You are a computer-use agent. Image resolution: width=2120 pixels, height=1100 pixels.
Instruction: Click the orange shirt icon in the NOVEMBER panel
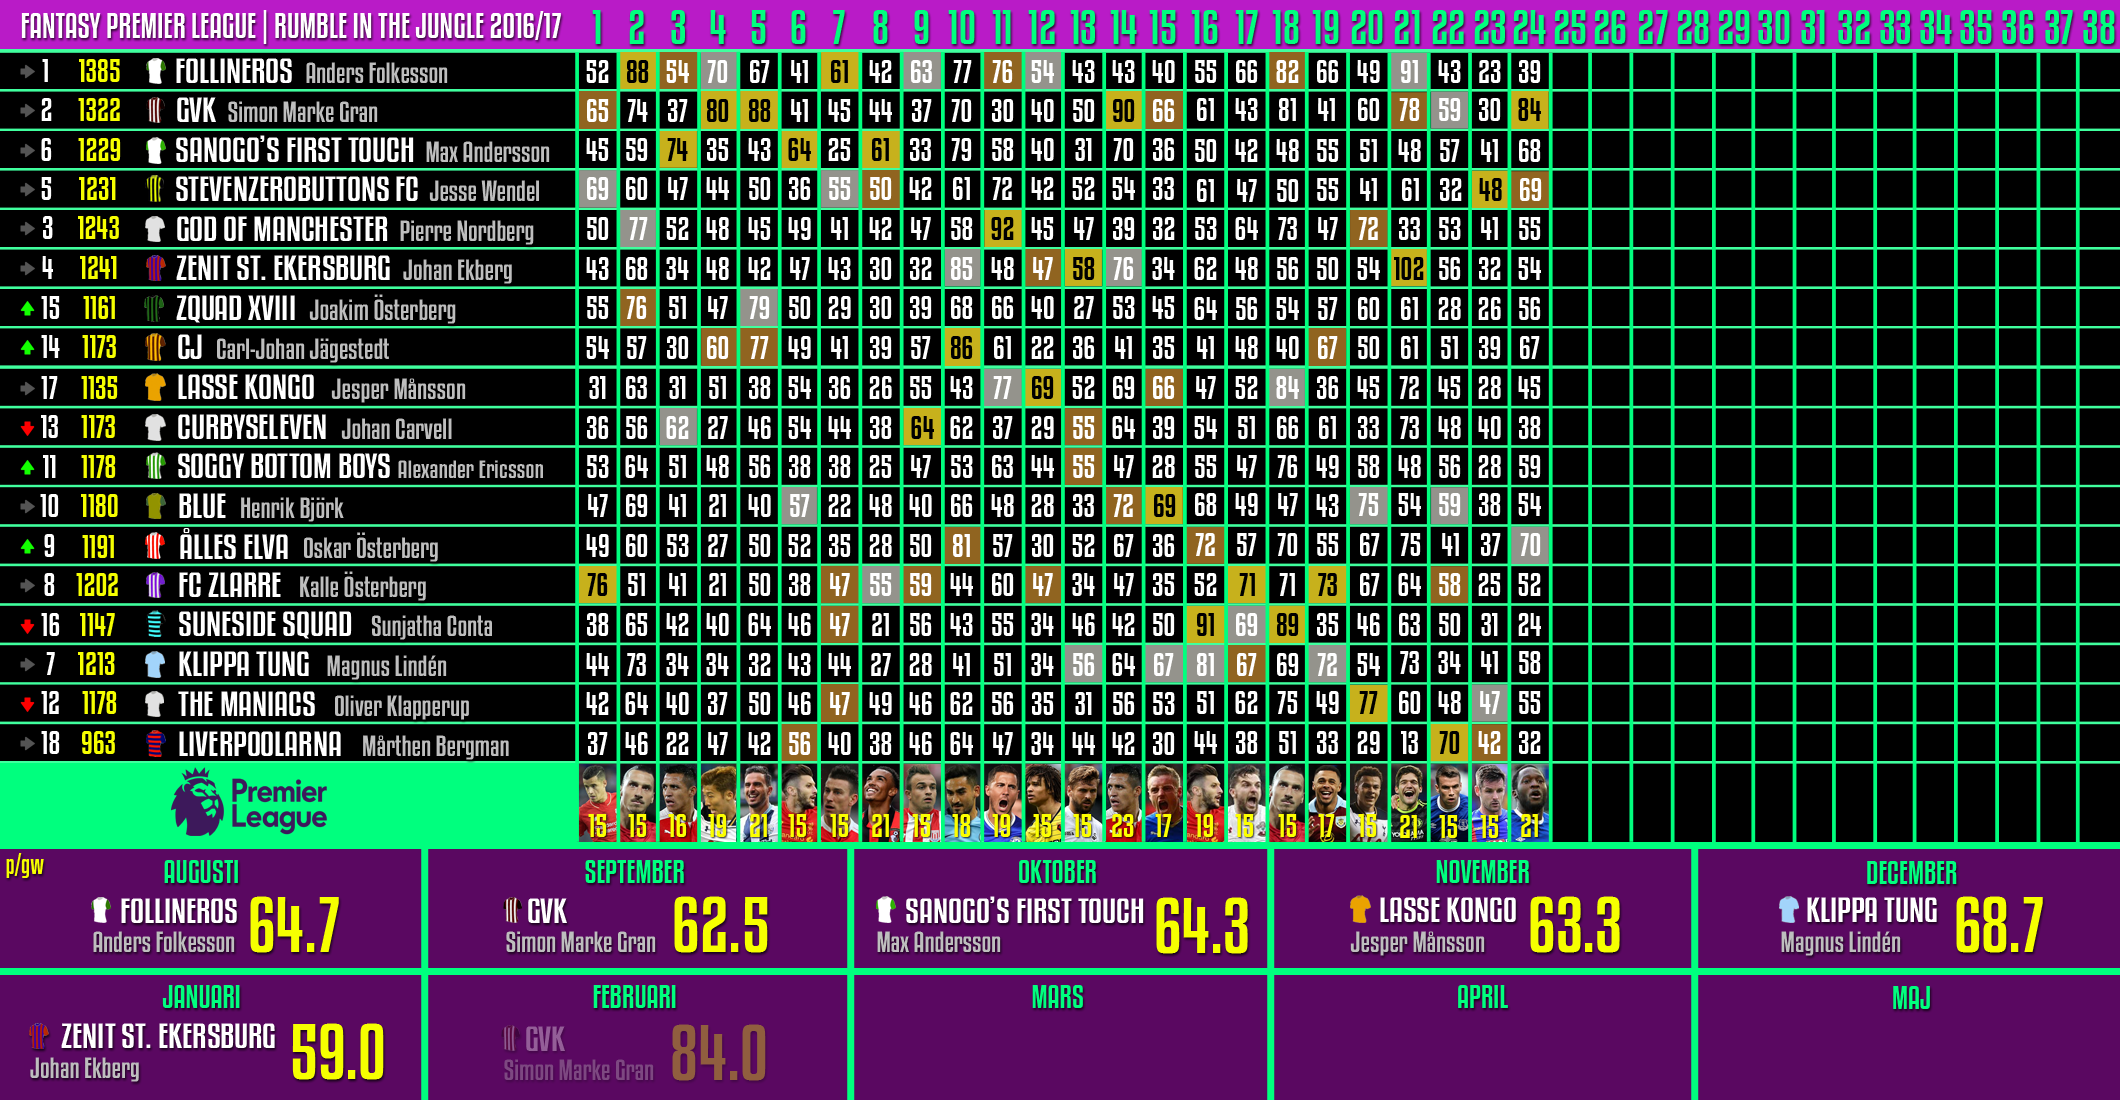[x=1359, y=910]
